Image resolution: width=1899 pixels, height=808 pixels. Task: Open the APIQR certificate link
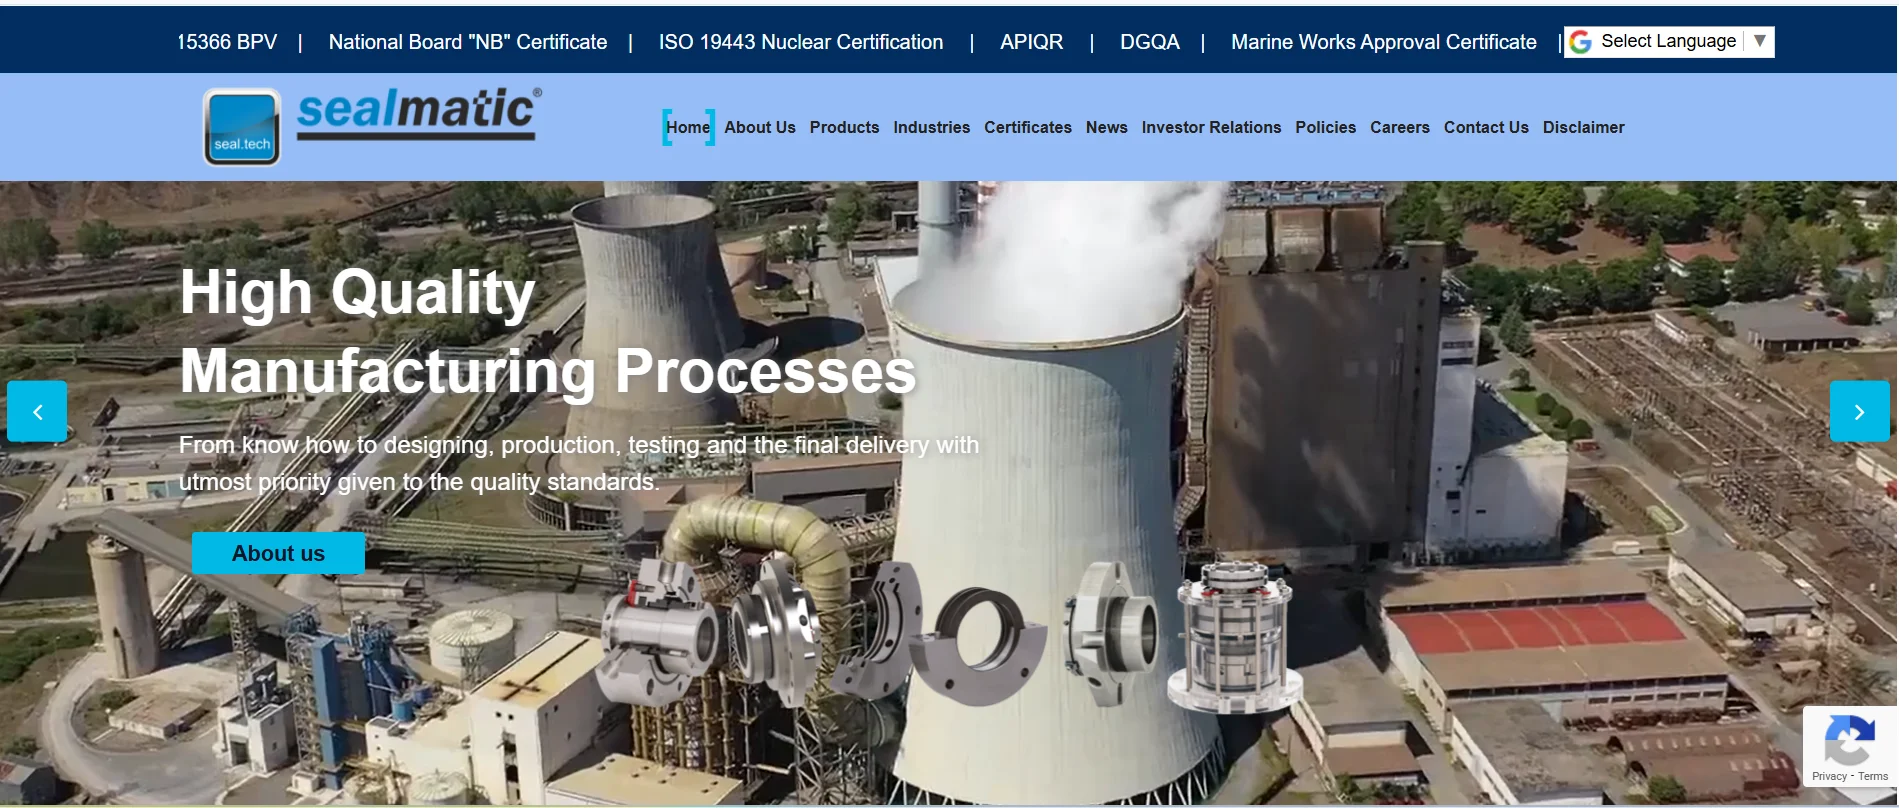point(1031,42)
